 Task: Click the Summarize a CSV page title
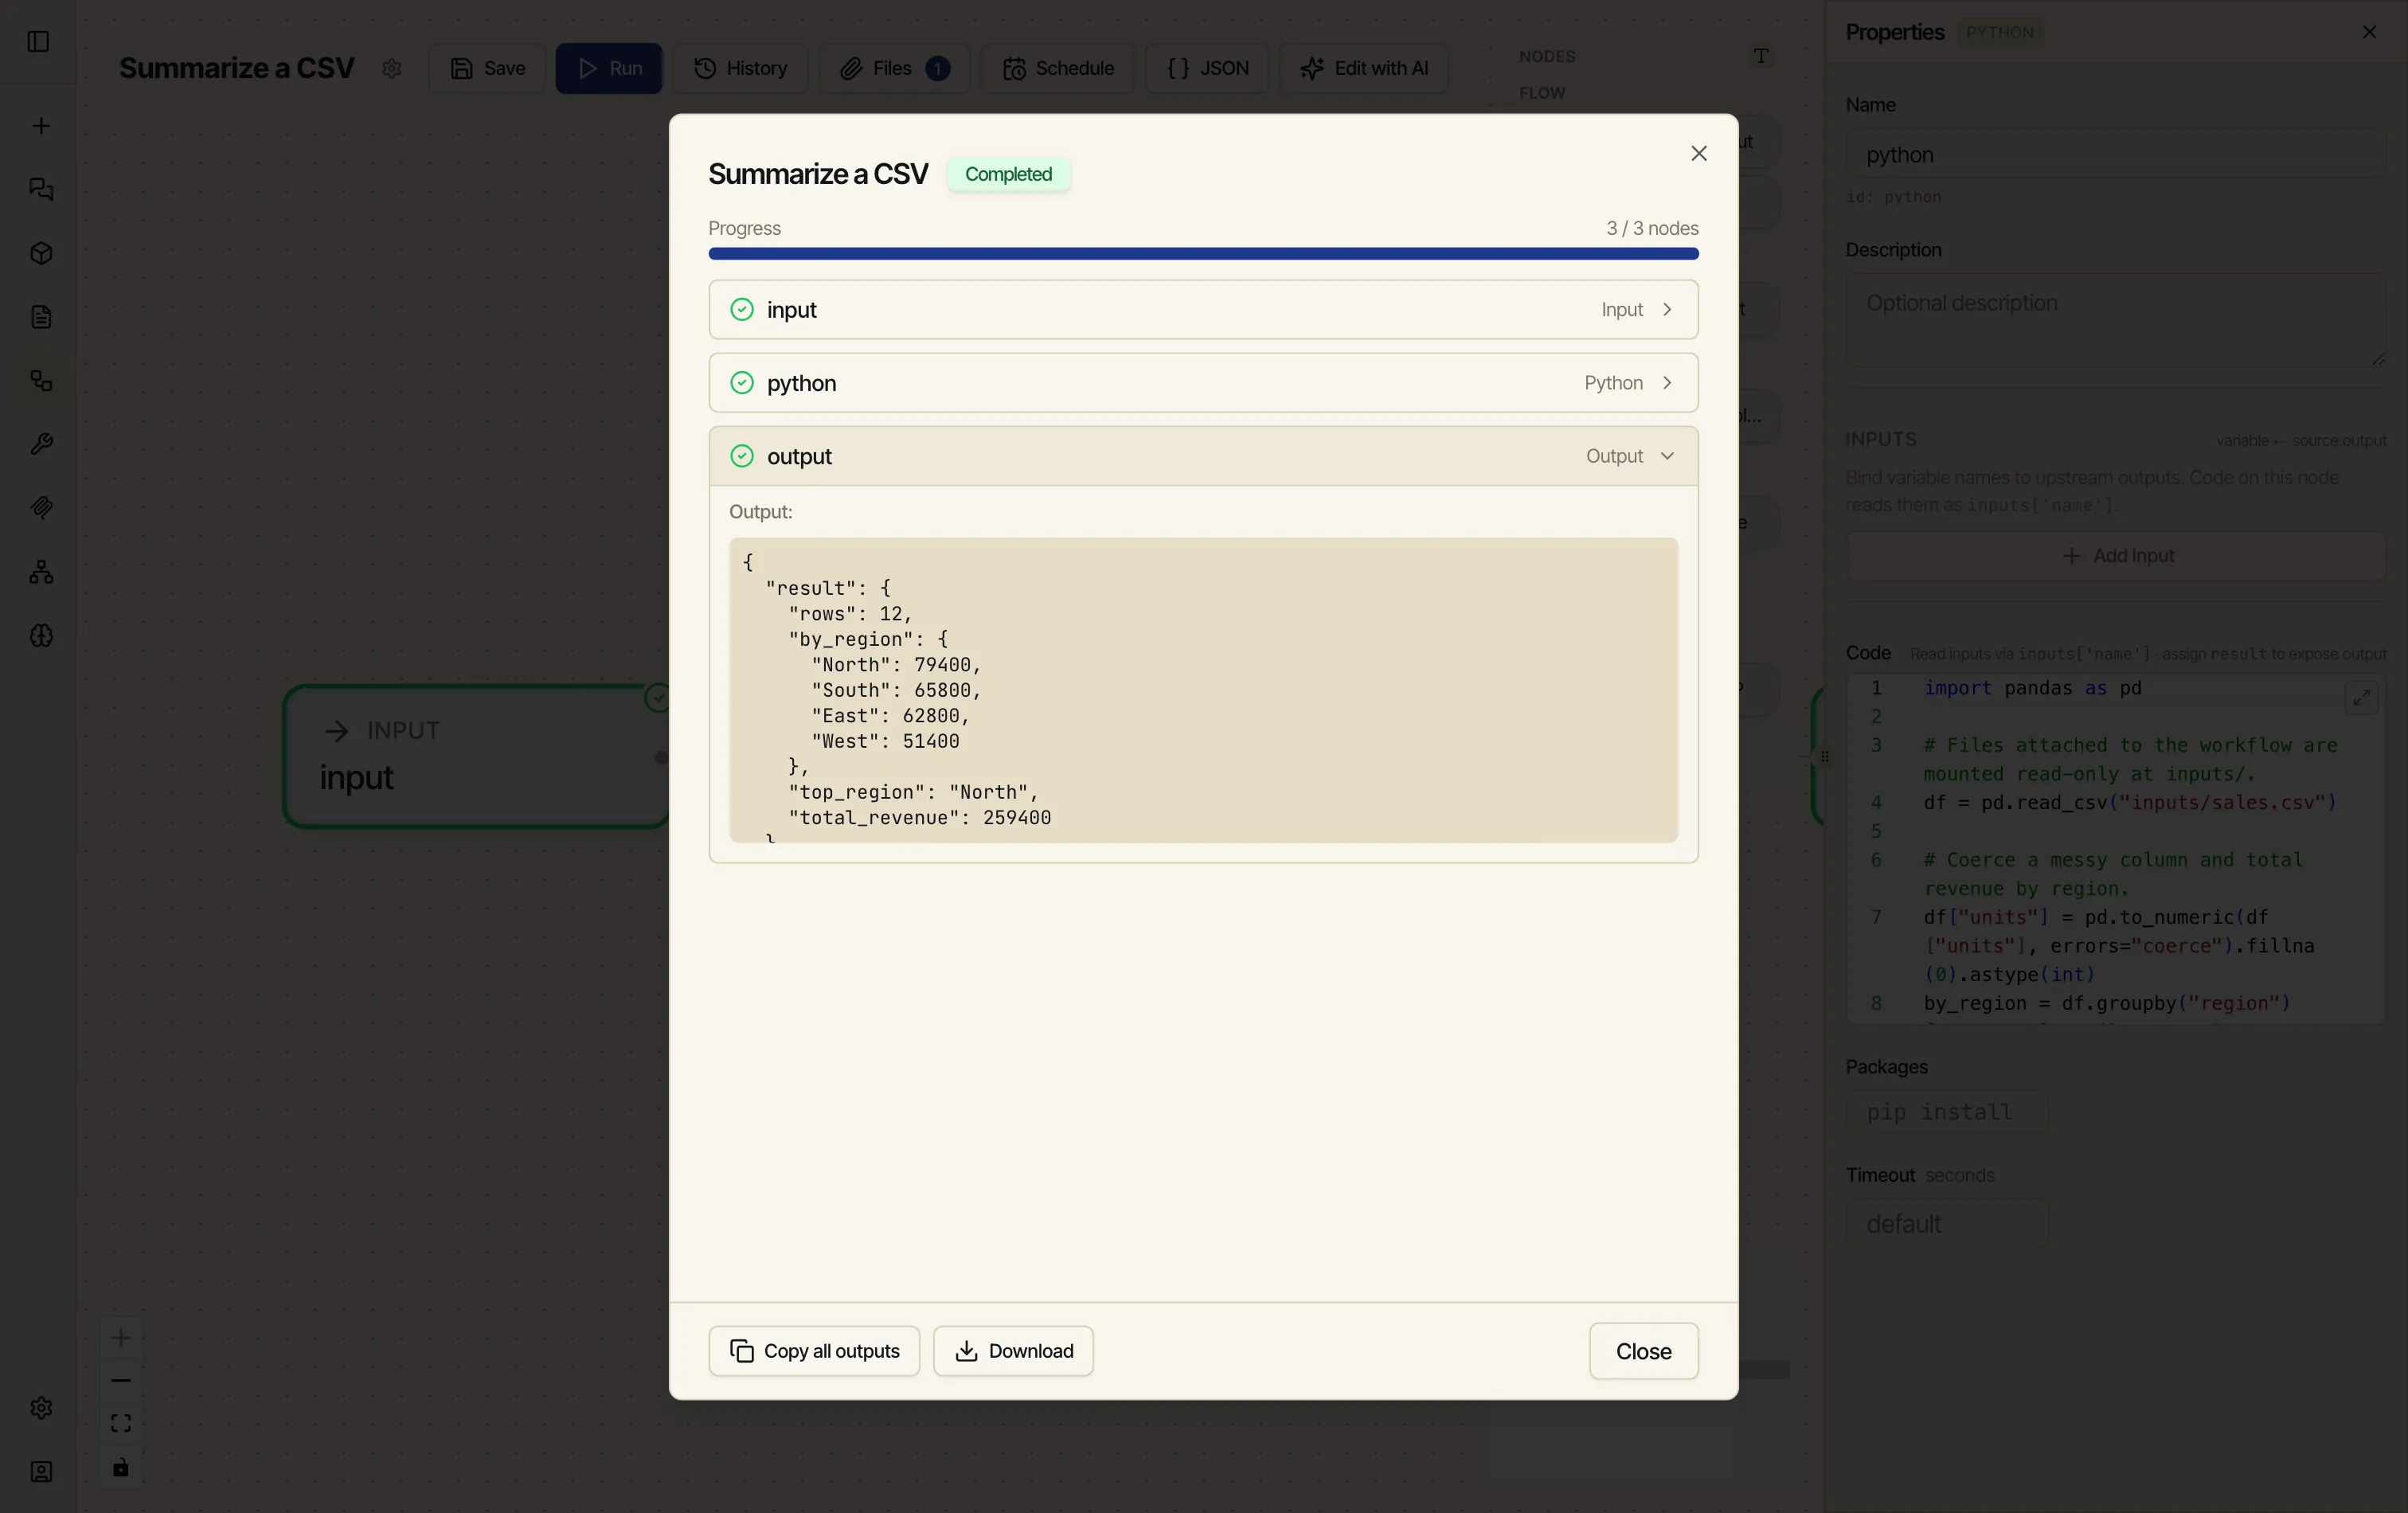237,68
